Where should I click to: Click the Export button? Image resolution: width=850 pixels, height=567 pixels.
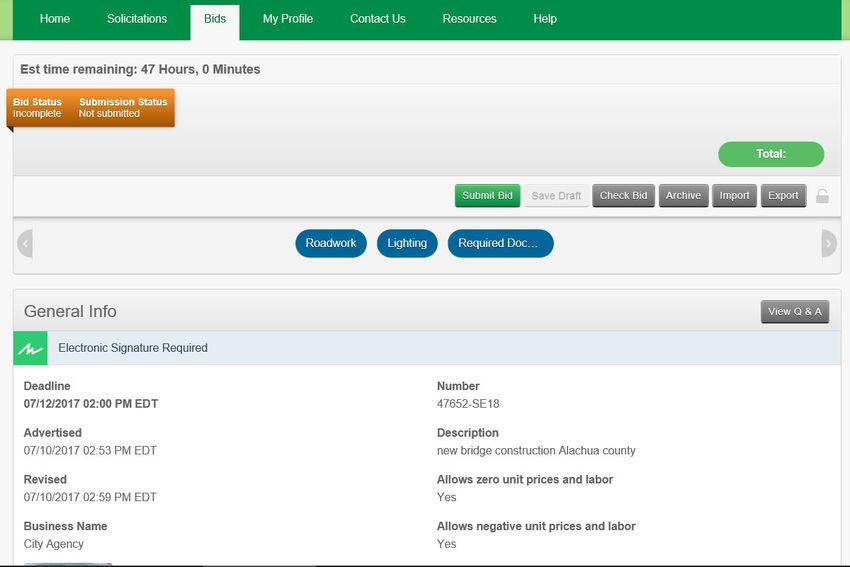point(783,196)
